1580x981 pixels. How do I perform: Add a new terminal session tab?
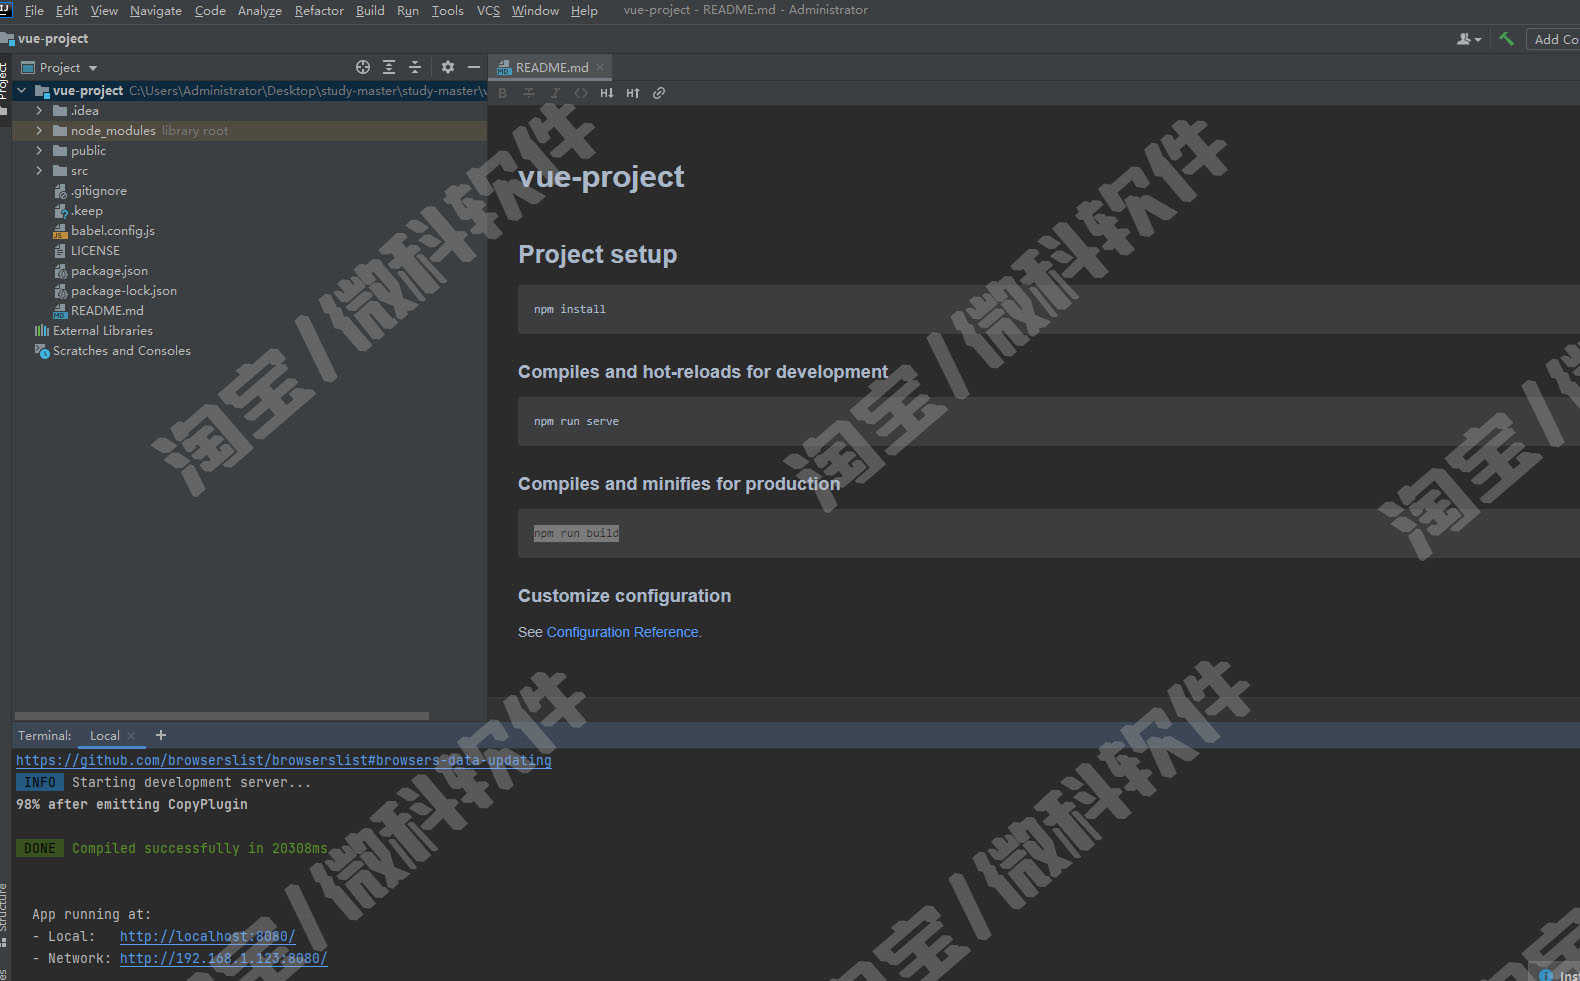(161, 735)
